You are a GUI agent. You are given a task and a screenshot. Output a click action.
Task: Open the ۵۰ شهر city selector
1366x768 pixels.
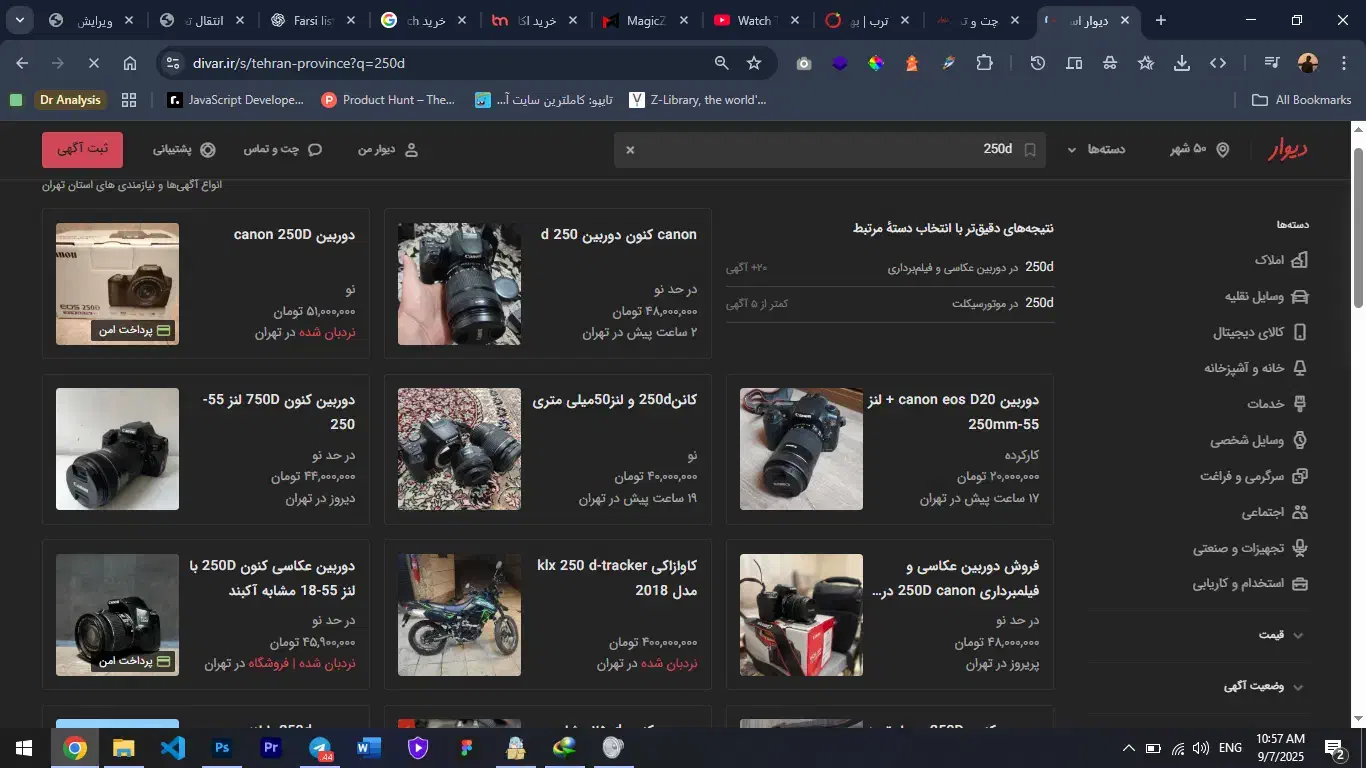1198,150
